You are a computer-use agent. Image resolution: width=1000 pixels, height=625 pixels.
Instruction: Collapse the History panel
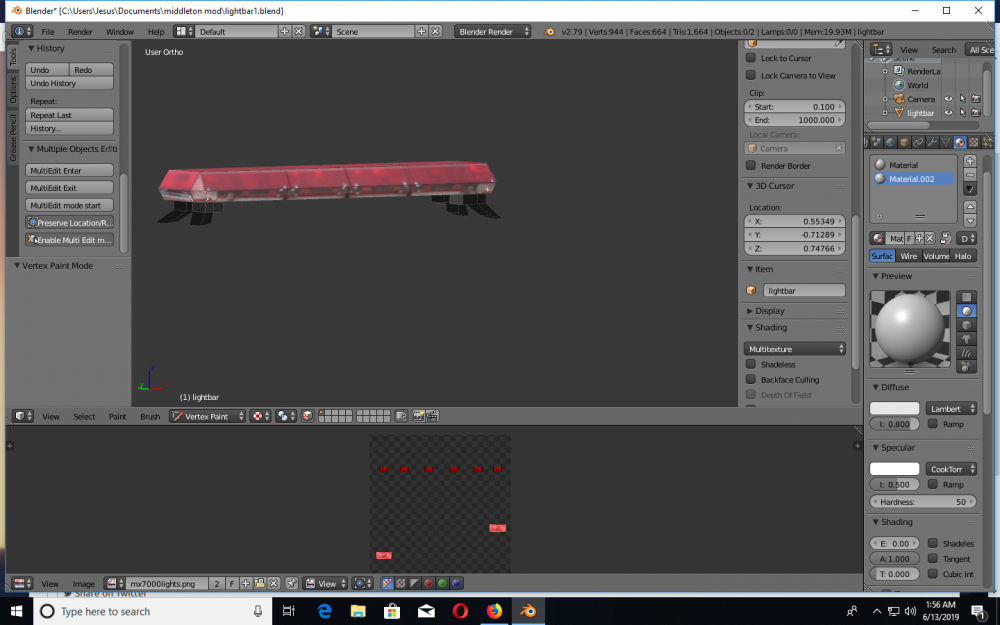(31, 48)
